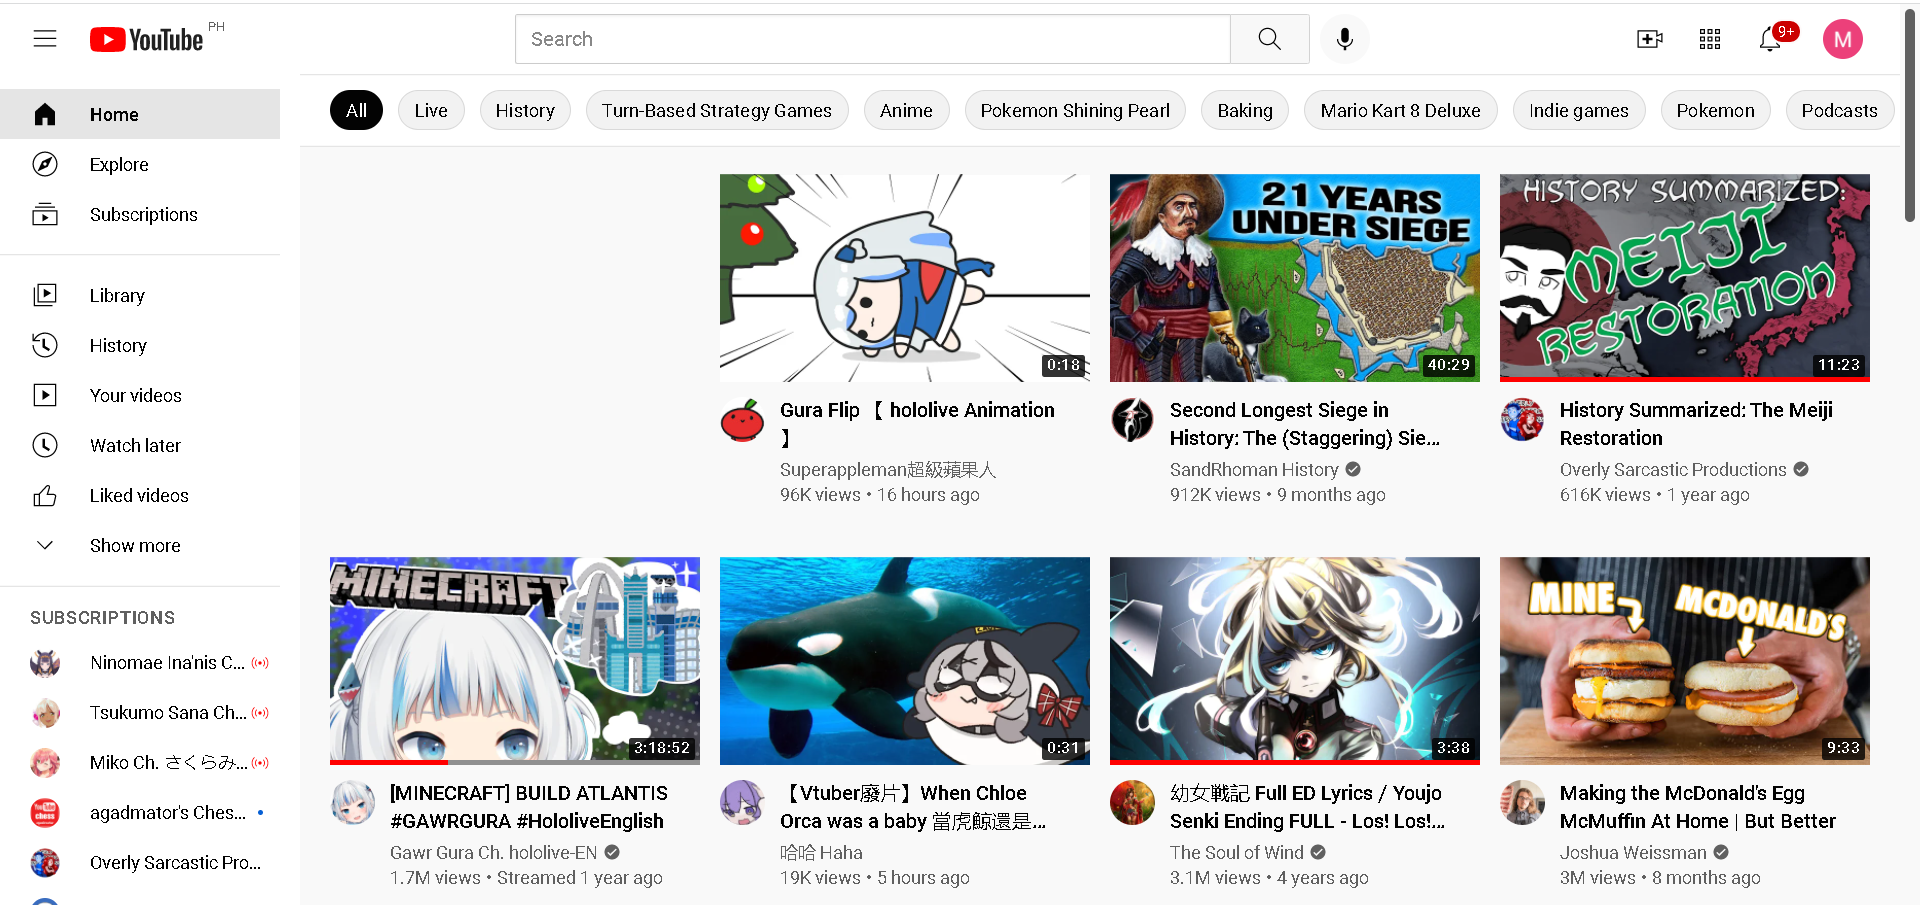Open The Soul of Wind channel link
Image resolution: width=1920 pixels, height=905 pixels.
point(1237,853)
